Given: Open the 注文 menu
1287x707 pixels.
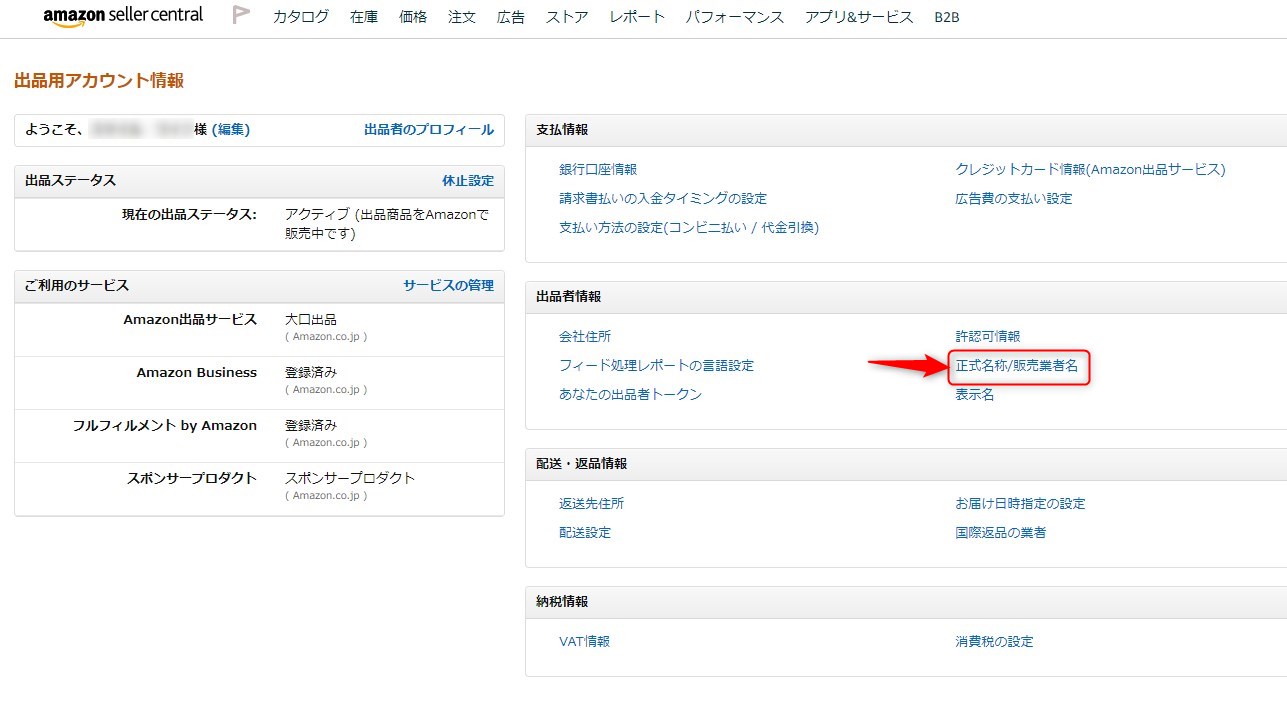Looking at the screenshot, I should (462, 17).
